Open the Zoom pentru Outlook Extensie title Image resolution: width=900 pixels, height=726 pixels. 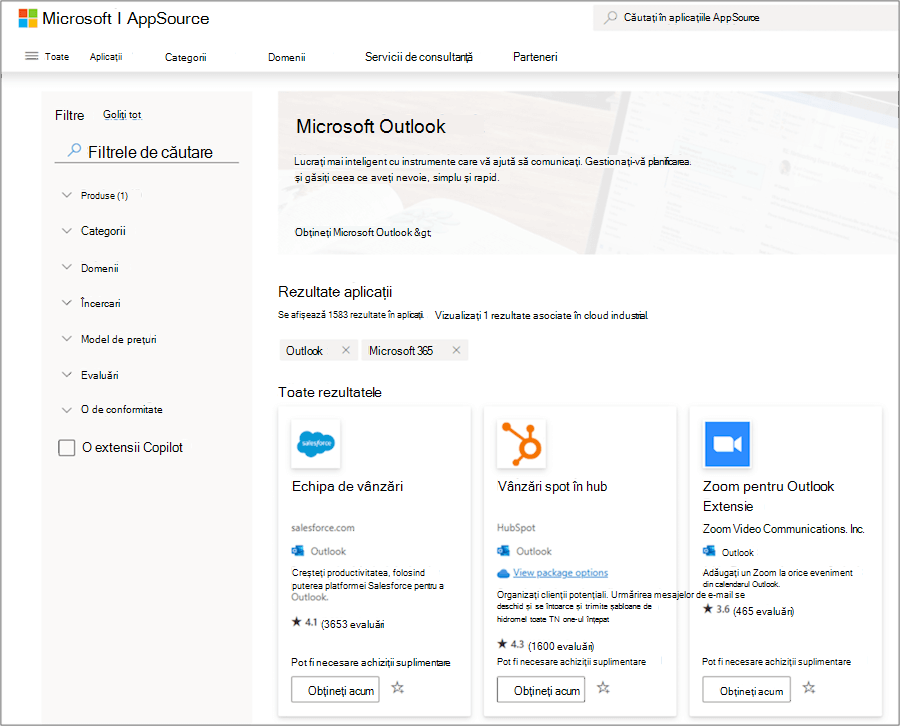768,496
